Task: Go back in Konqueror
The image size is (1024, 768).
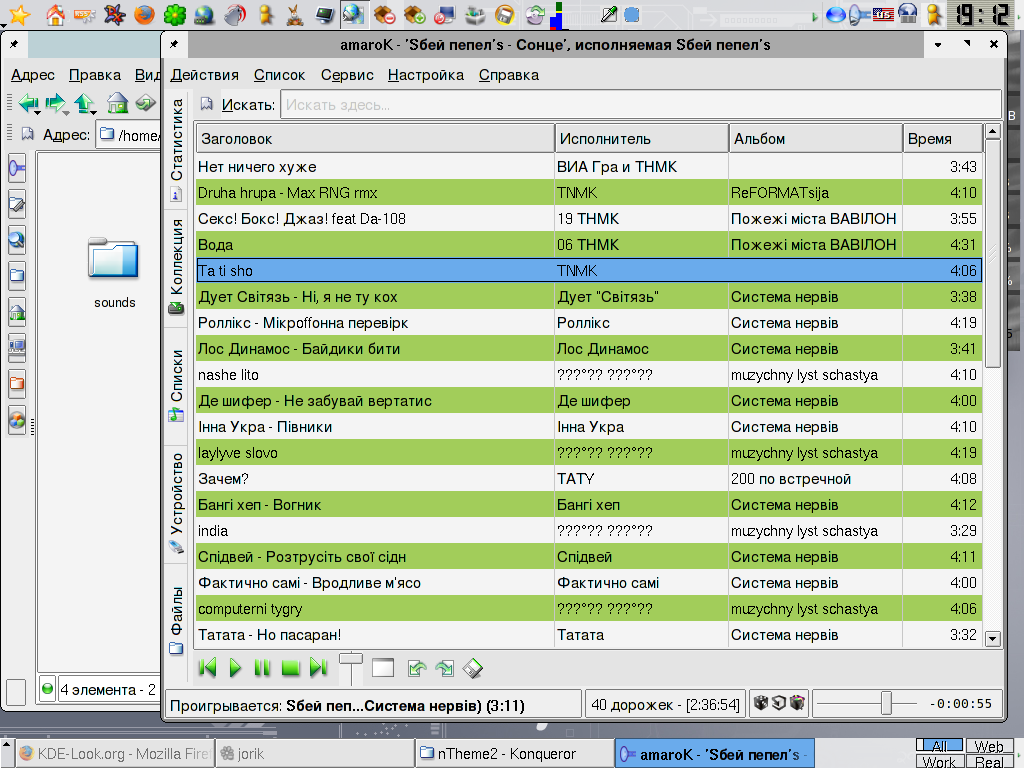Action: click(x=29, y=103)
